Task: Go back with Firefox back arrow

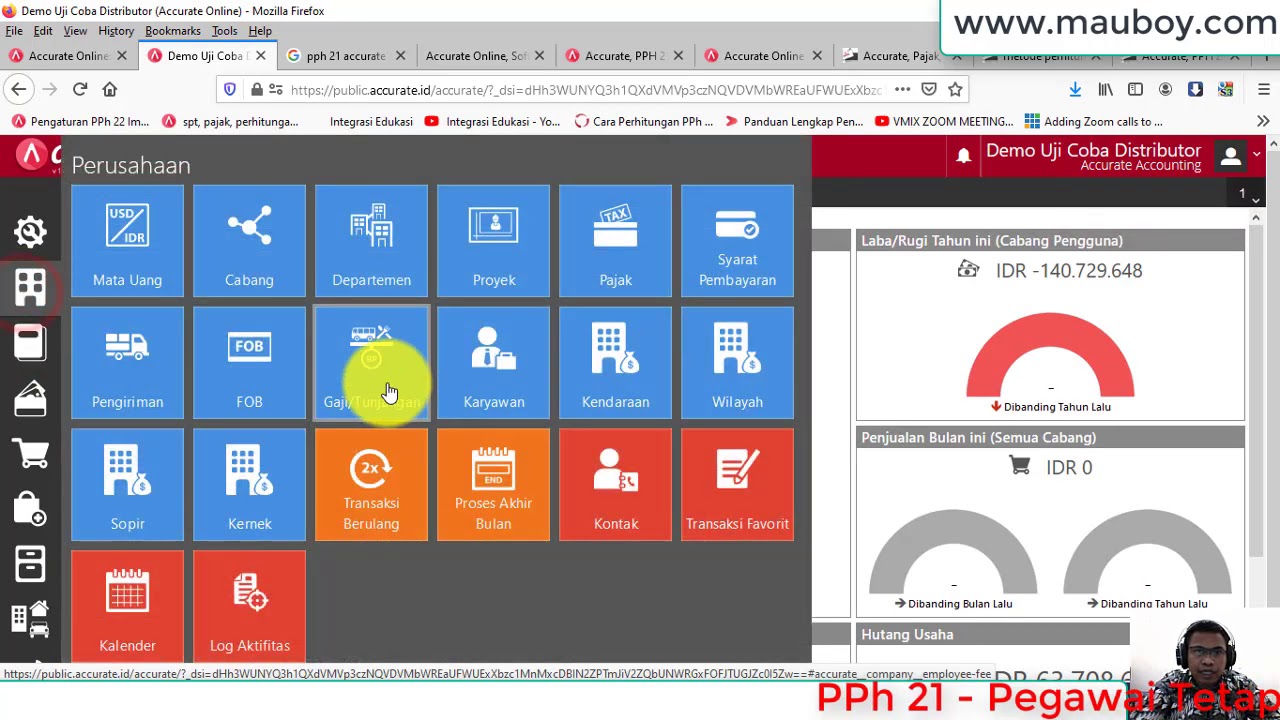Action: tap(19, 89)
